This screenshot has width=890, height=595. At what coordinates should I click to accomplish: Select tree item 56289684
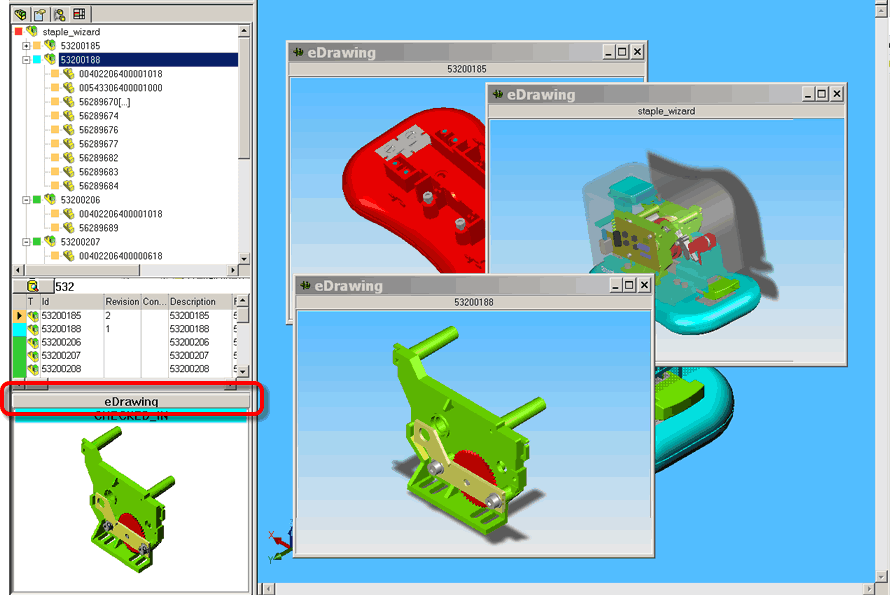(x=99, y=186)
